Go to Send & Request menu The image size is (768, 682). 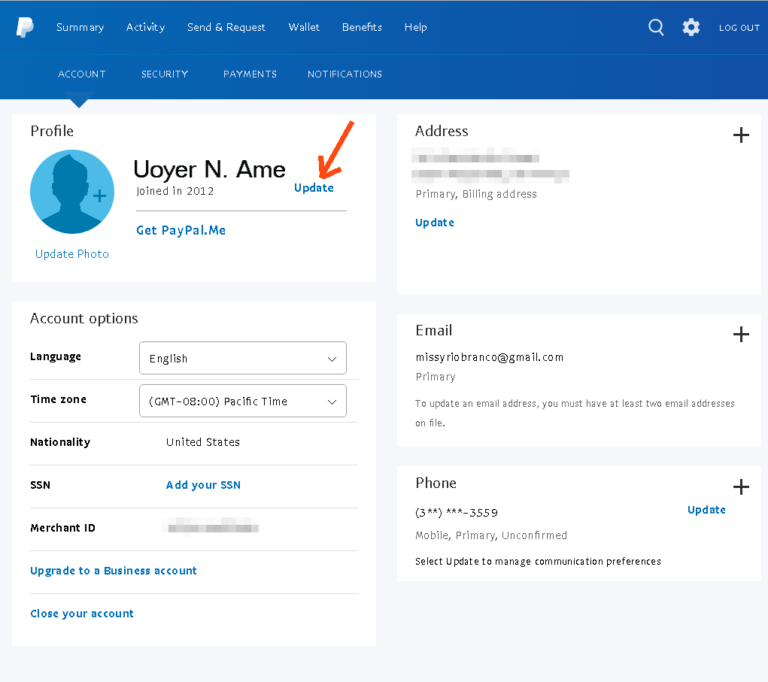coord(226,27)
